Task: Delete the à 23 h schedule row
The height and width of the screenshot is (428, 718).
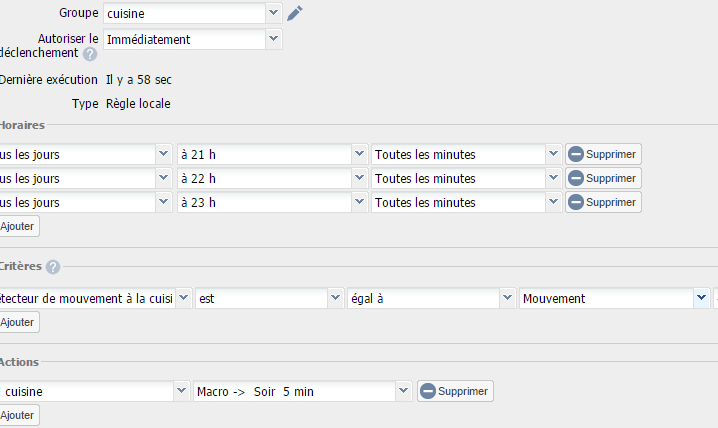Action: click(x=603, y=202)
